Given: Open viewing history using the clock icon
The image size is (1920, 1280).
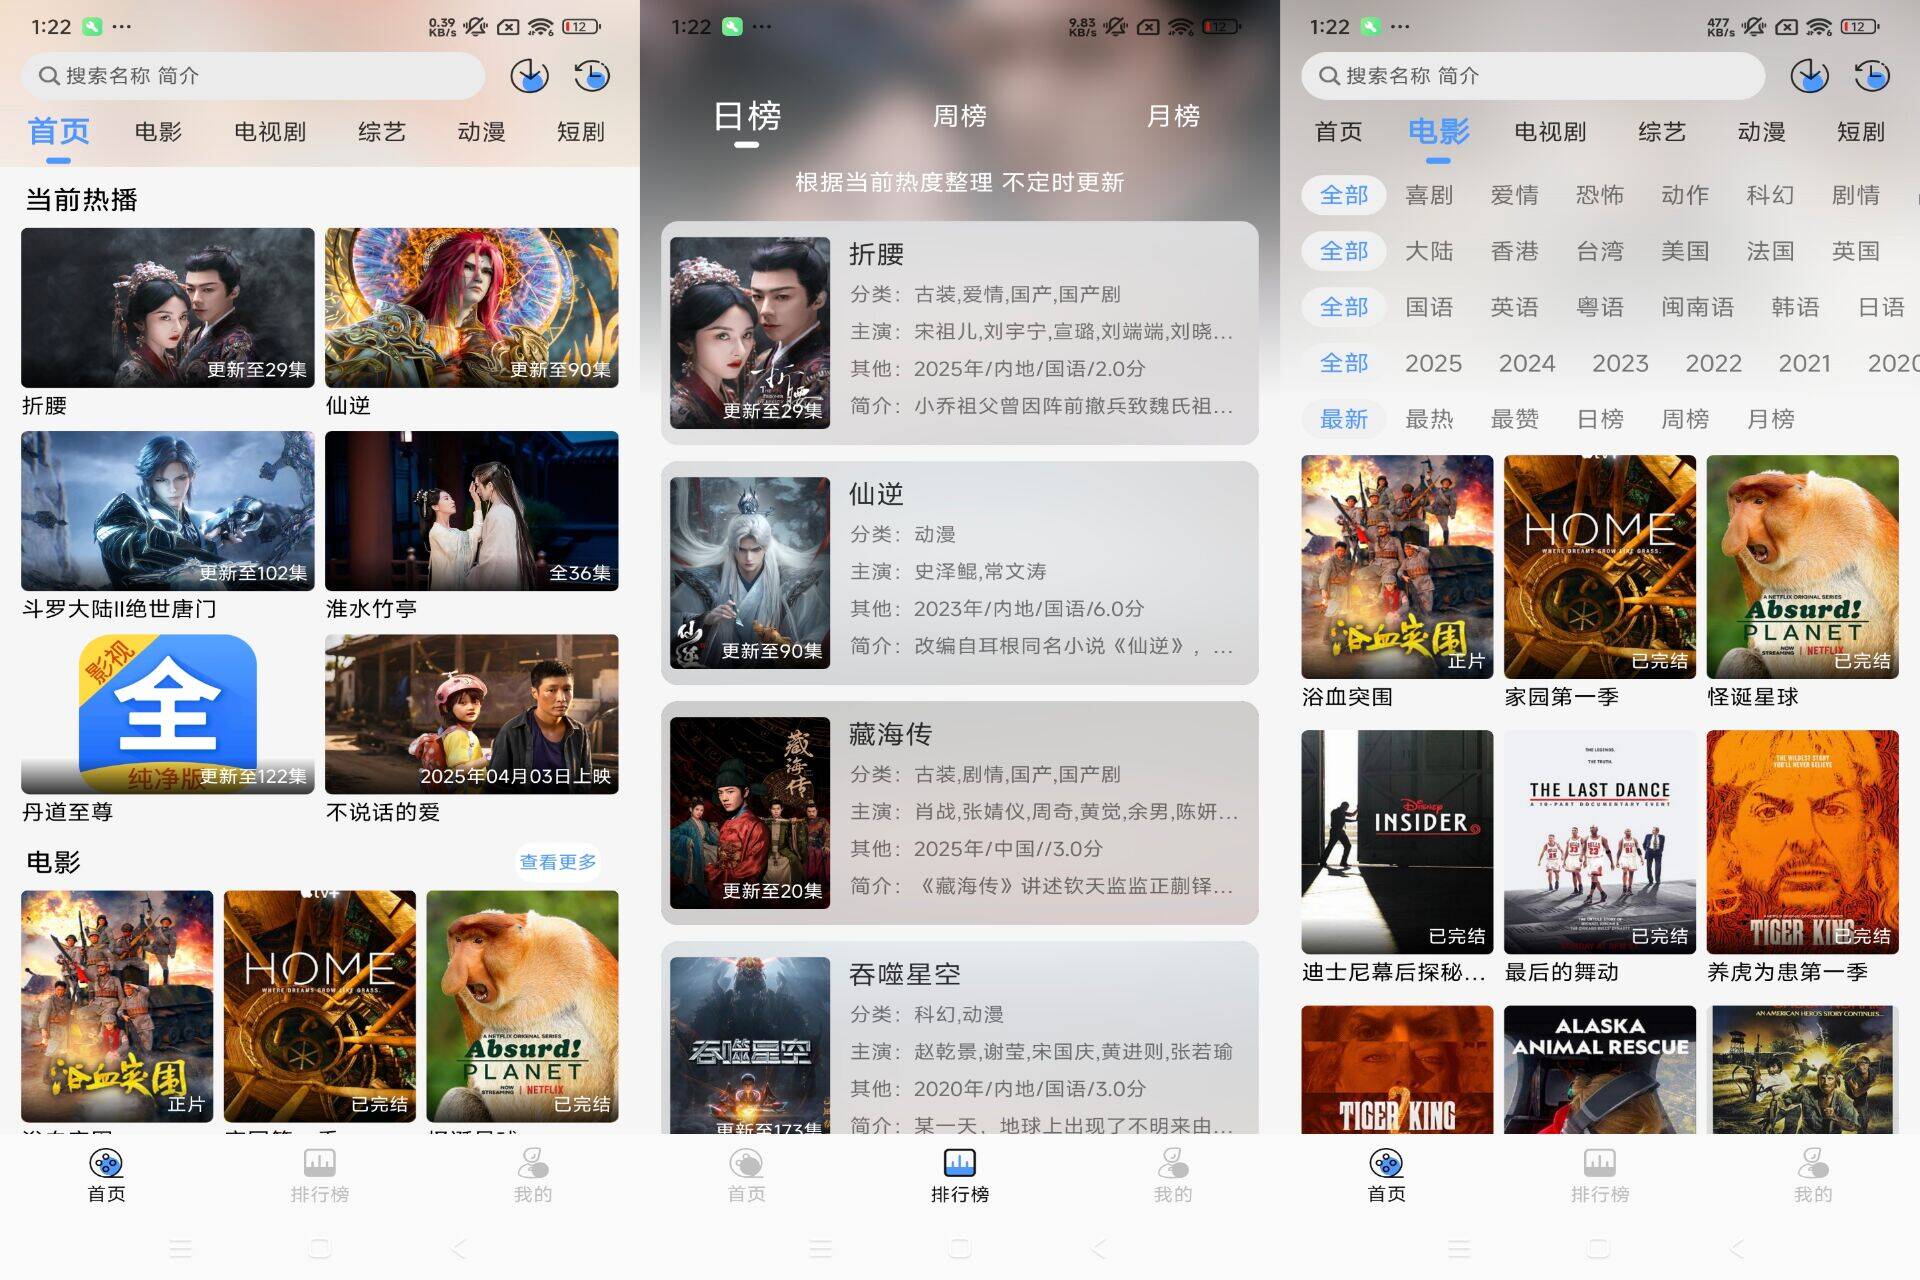Looking at the screenshot, I should (x=591, y=76).
